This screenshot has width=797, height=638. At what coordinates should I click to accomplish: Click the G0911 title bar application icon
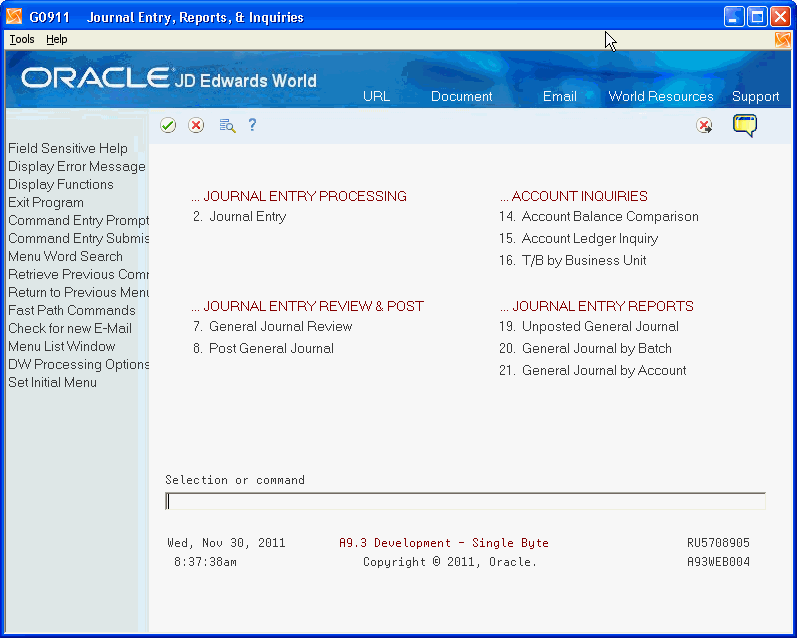[x=14, y=17]
